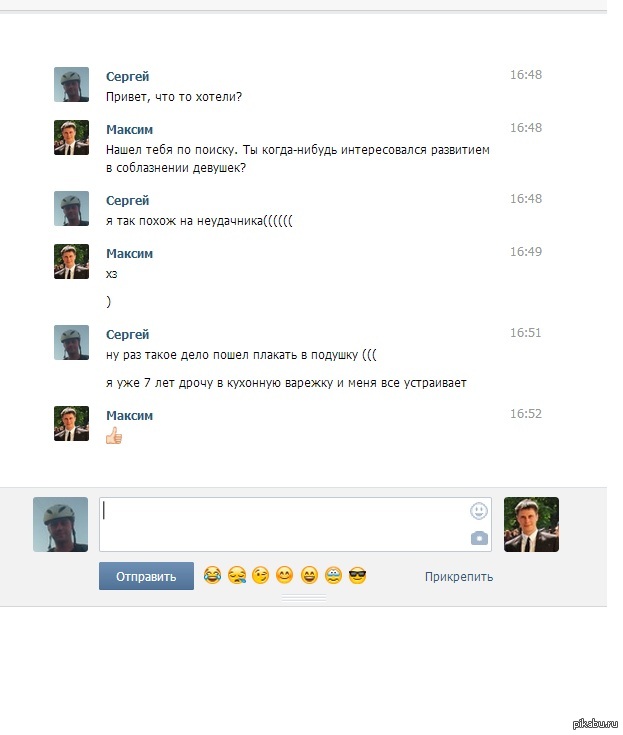This screenshot has width=623, height=735.
Task: Open the emoji picker smiley icon
Action: pos(479,511)
